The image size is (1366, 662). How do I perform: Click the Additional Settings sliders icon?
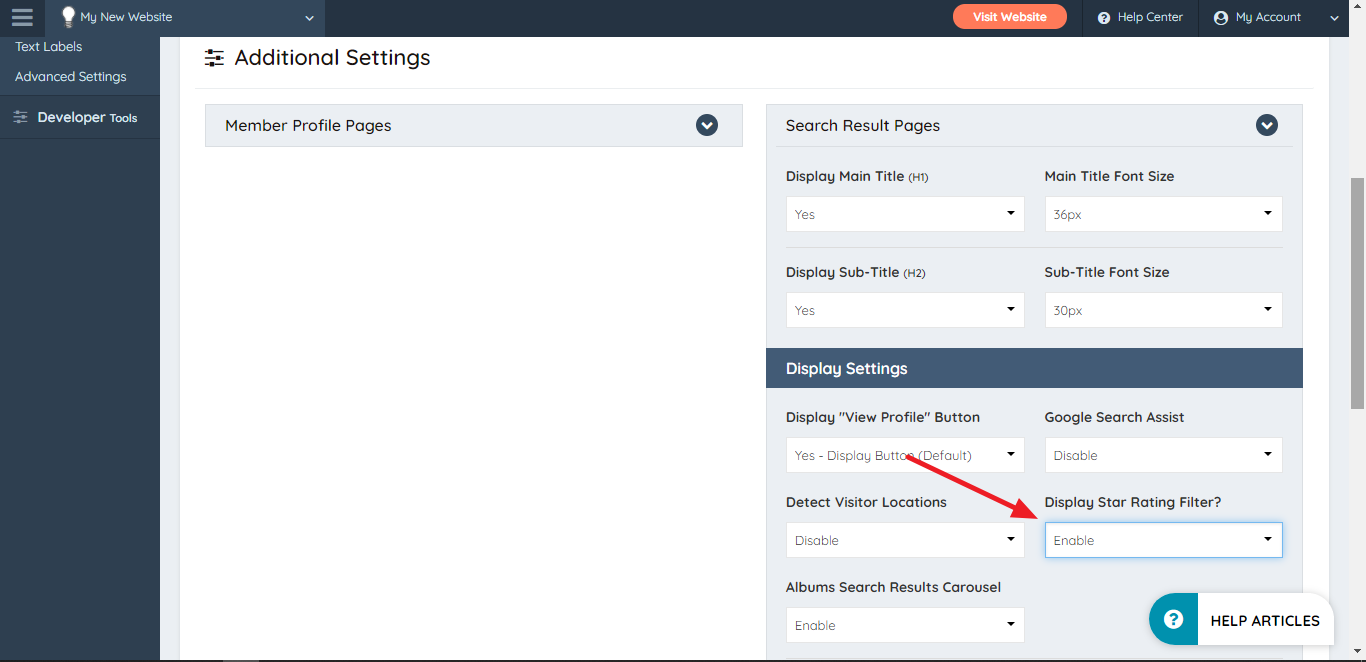[214, 58]
